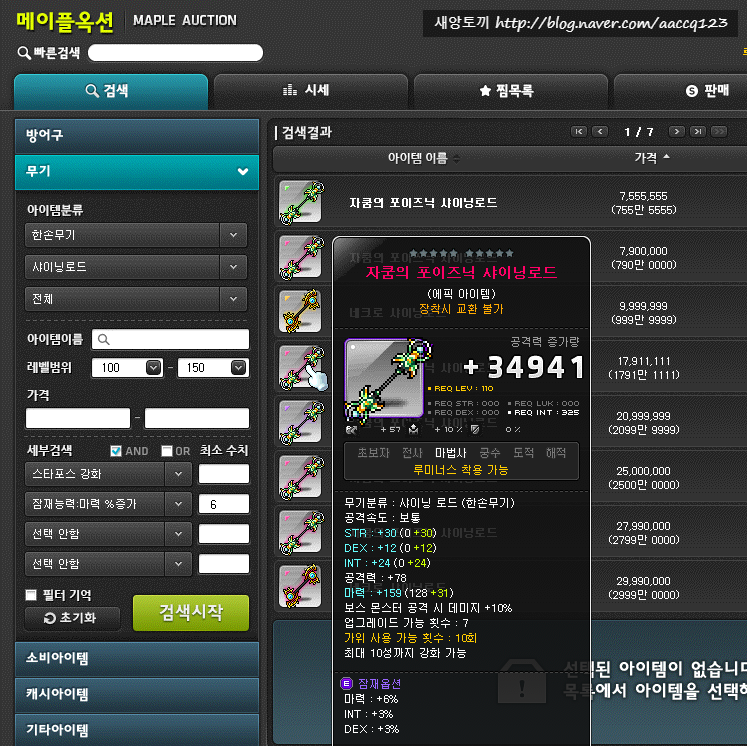This screenshot has height=746, width=747.
Task: Open the second 선택 안함 filter dropdown
Action: pos(108,564)
